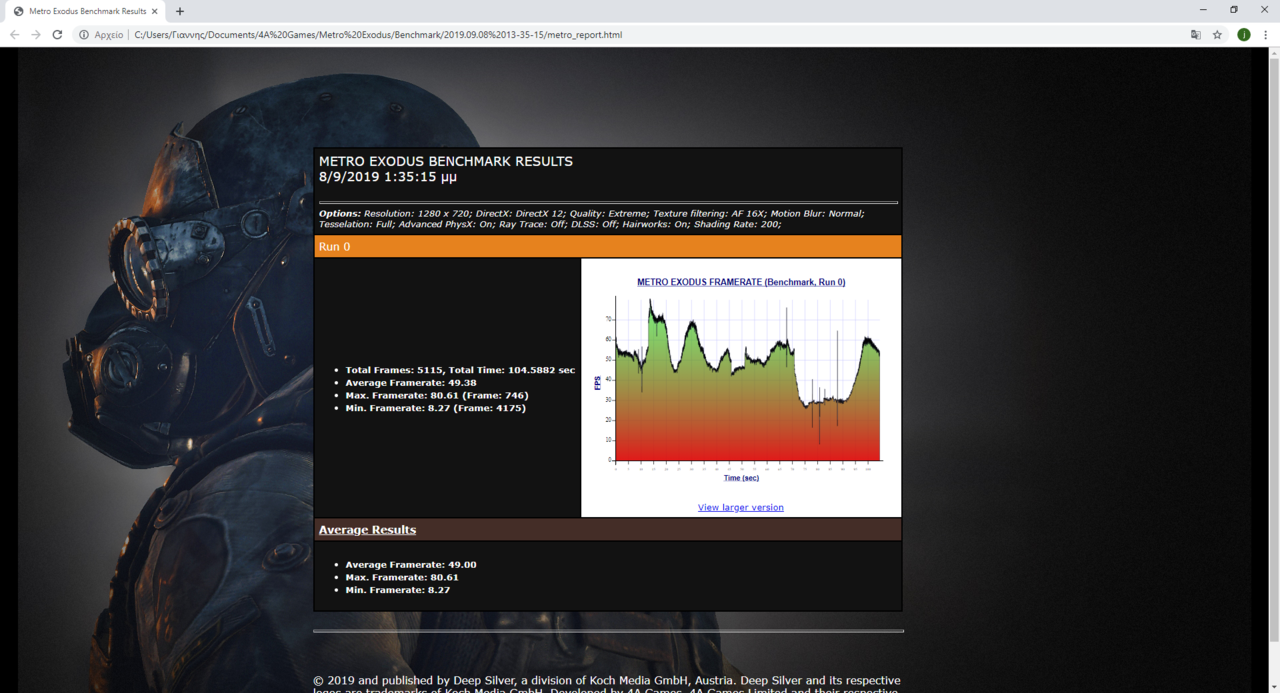Select the Metro Exodus Benchmark Results tab
This screenshot has height=693, width=1280.
[86, 11]
